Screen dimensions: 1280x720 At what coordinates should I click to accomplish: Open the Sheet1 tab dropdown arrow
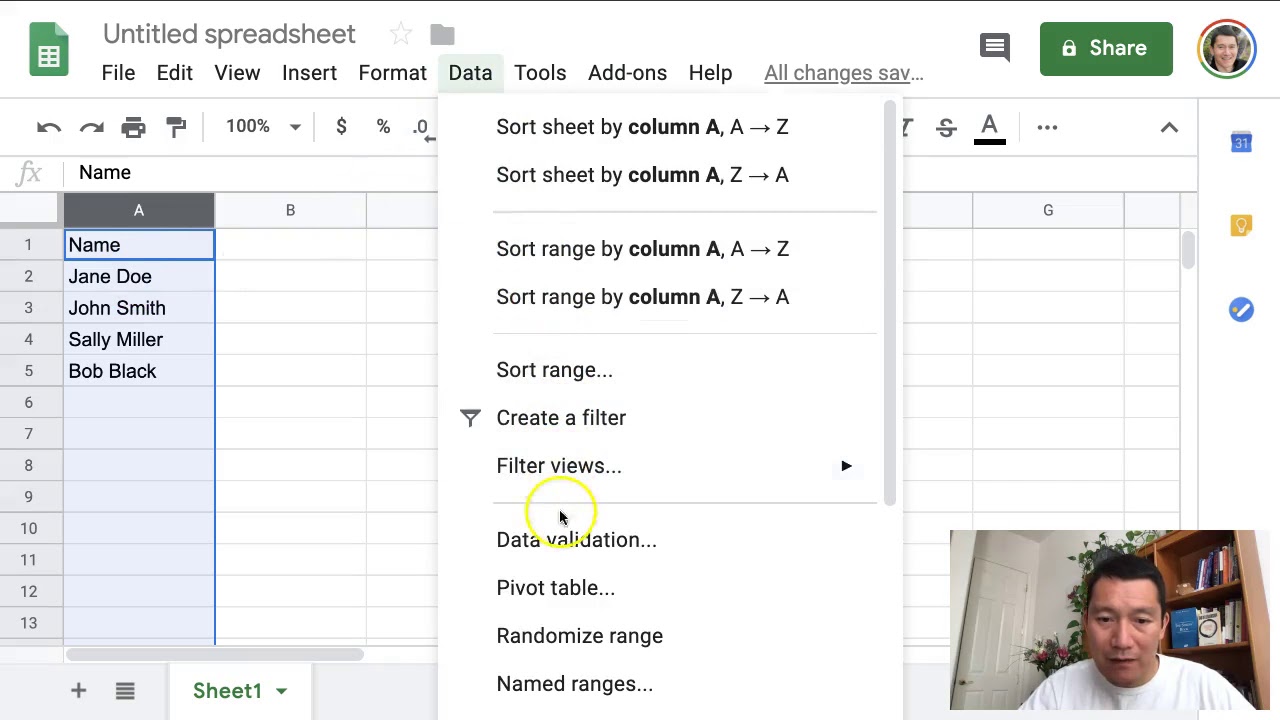282,691
